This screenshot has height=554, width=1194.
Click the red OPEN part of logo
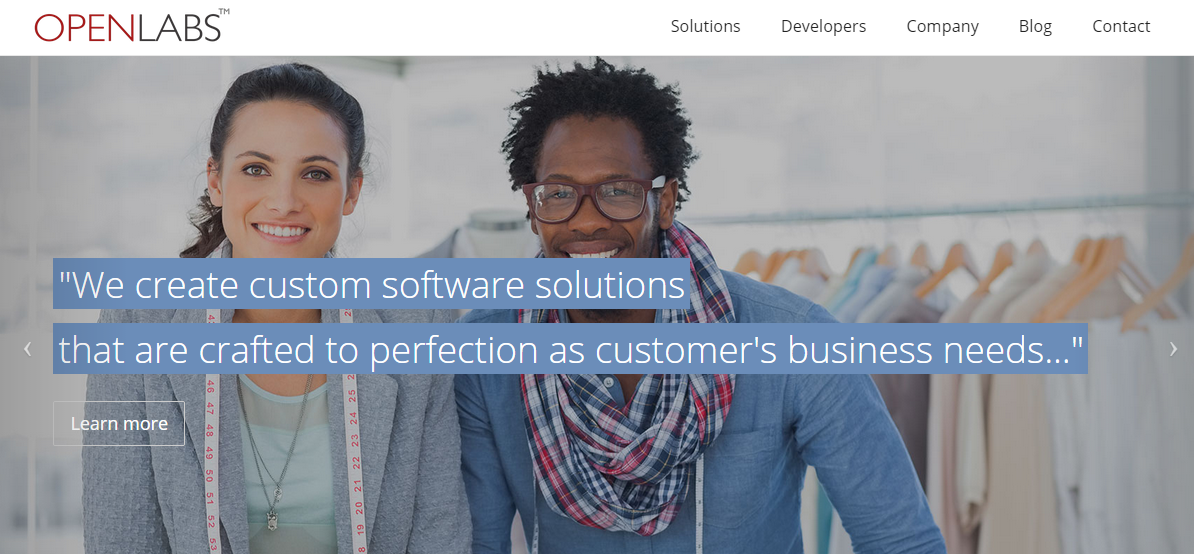84,27
